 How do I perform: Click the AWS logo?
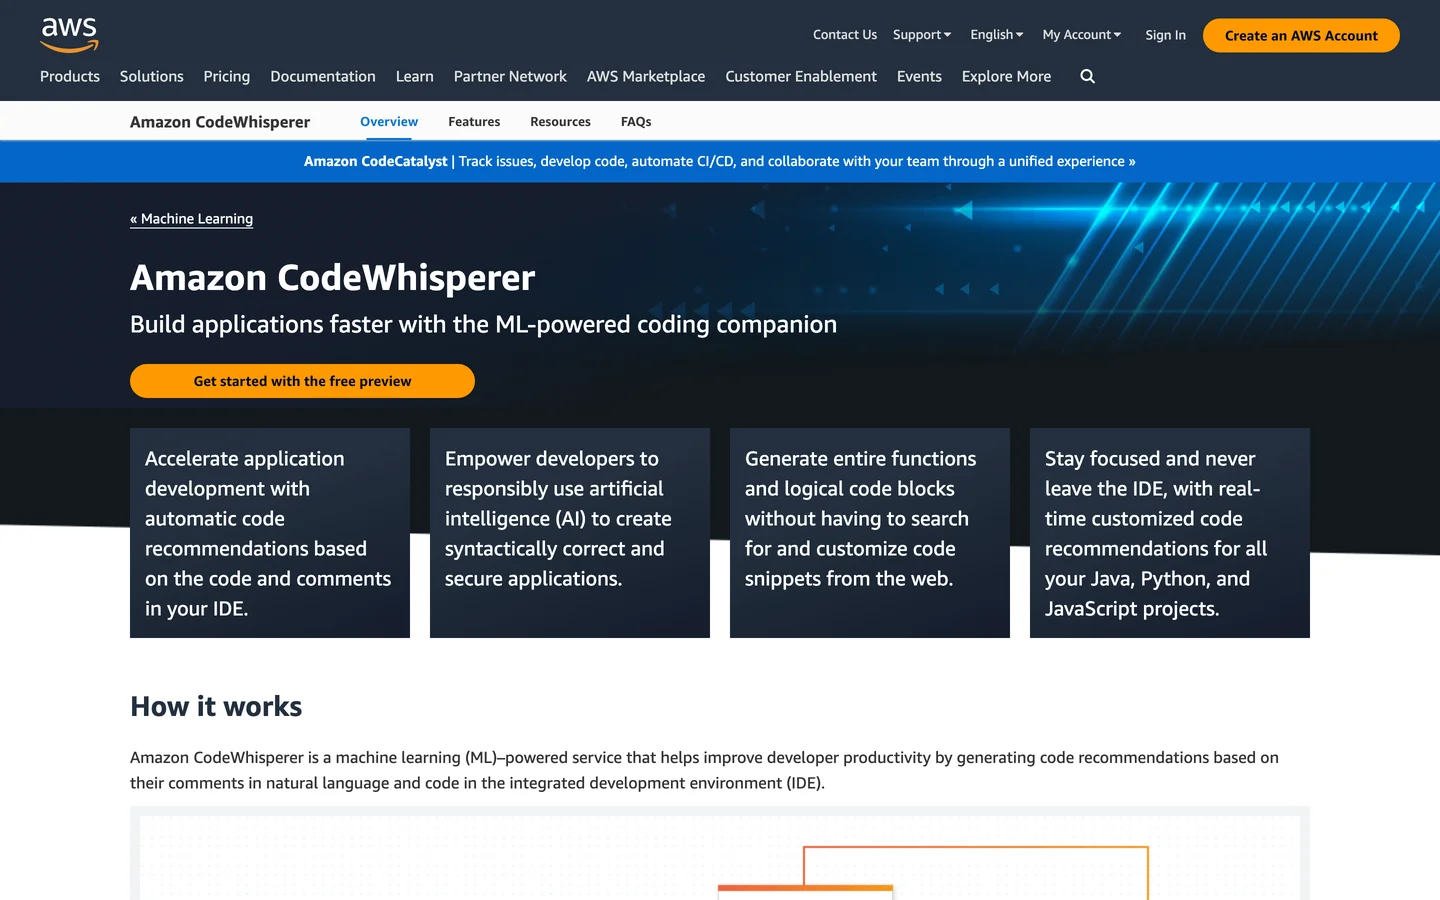[69, 35]
